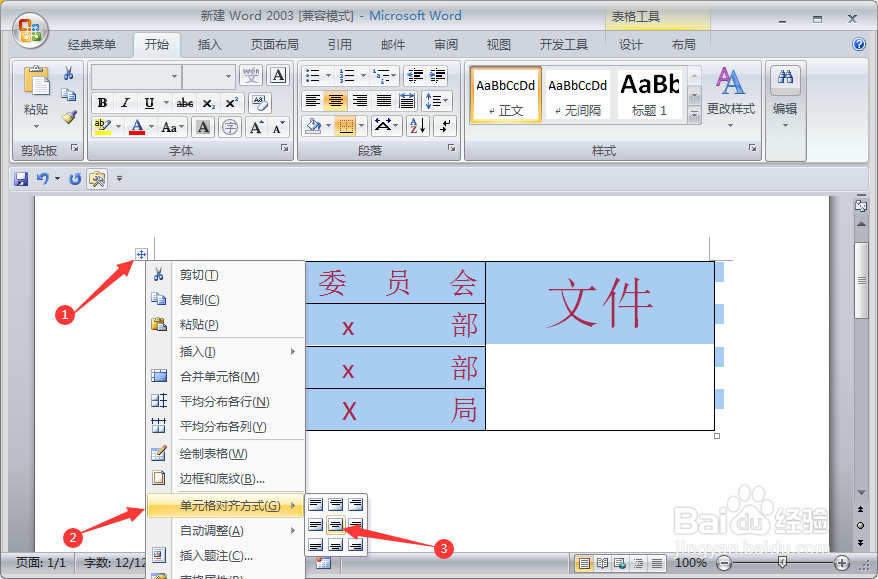Click the center alignment icon in paragraph group
The width and height of the screenshot is (878, 579).
pyautogui.click(x=338, y=101)
